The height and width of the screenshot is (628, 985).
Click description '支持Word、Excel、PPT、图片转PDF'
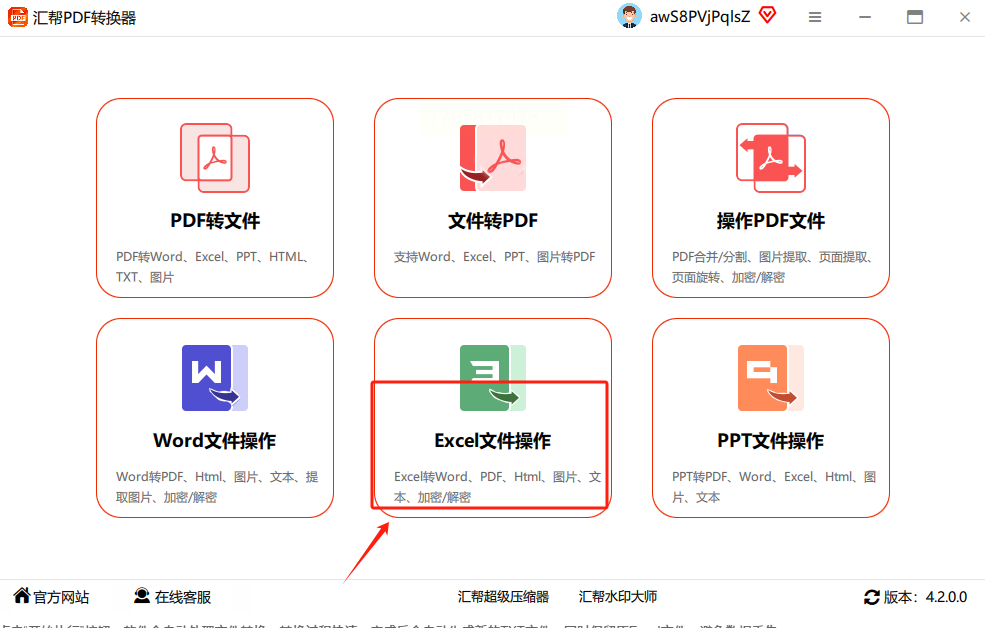click(494, 257)
